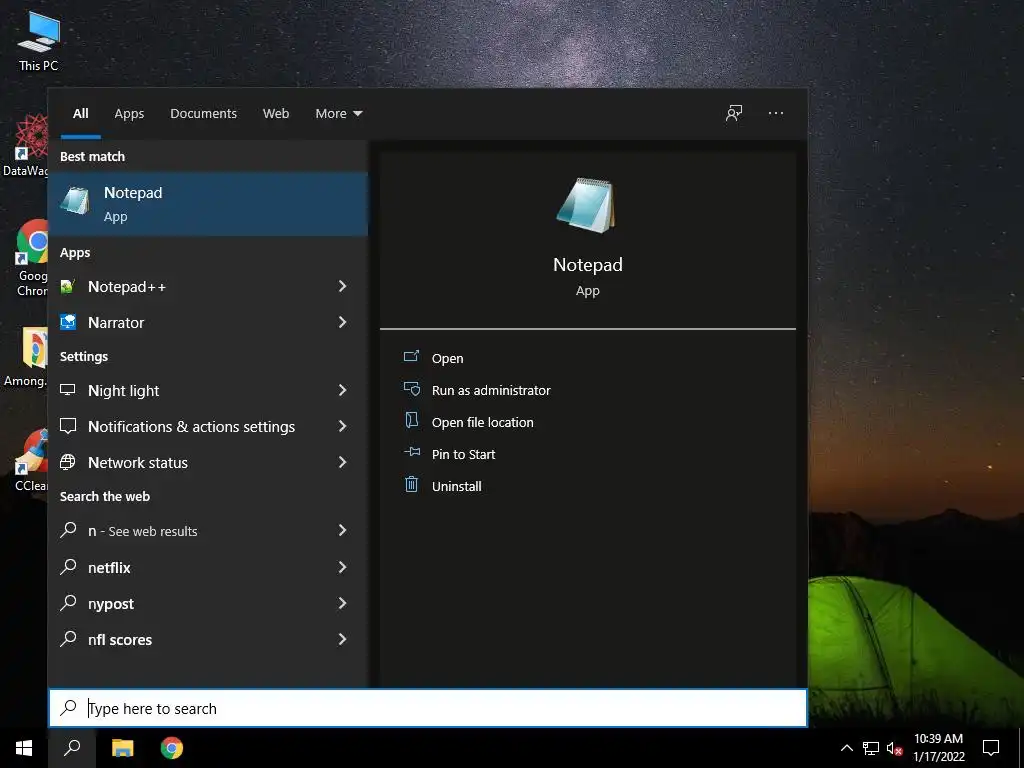Image resolution: width=1024 pixels, height=768 pixels.
Task: Click the Among desktop folder icon
Action: pos(26,357)
